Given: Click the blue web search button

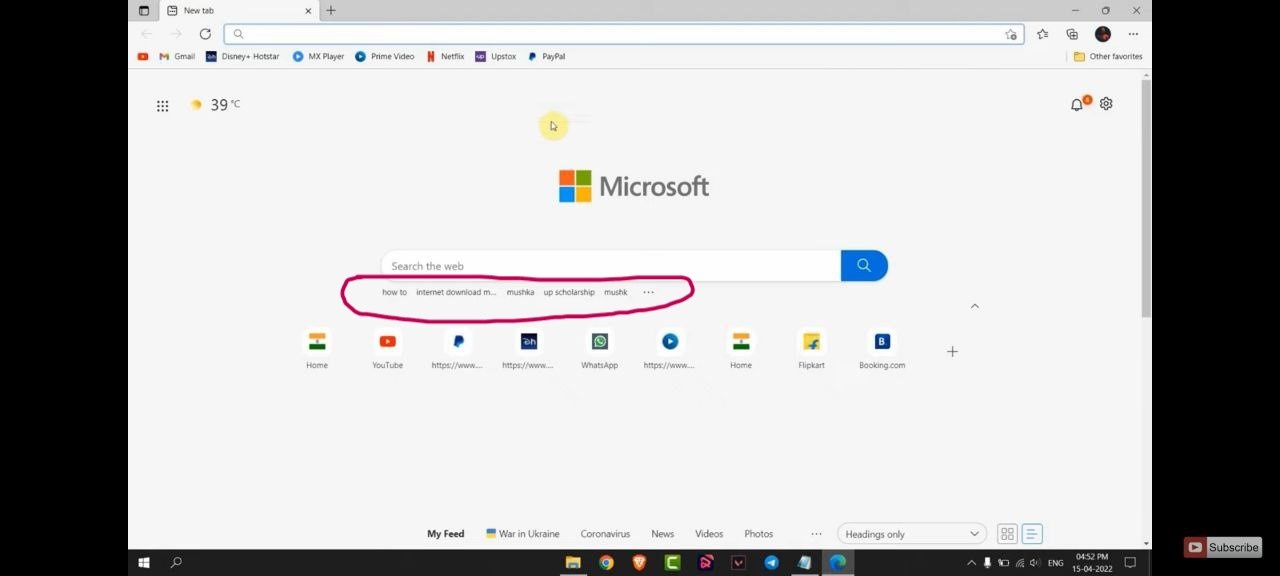Looking at the screenshot, I should point(864,266).
